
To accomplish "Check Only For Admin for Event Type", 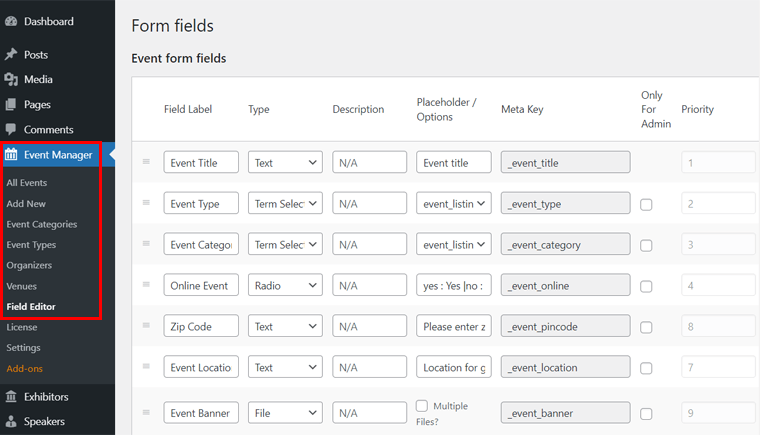I will pos(646,205).
